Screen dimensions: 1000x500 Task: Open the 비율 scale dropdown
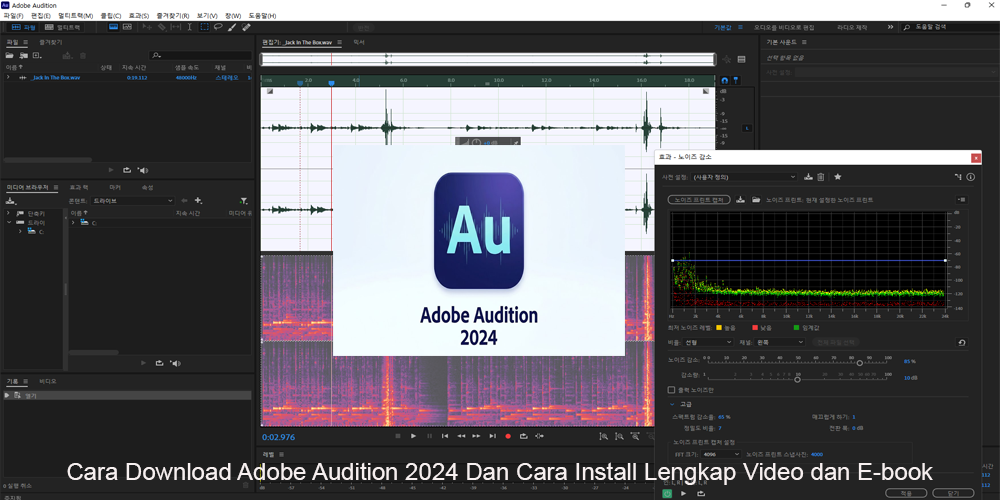point(708,342)
